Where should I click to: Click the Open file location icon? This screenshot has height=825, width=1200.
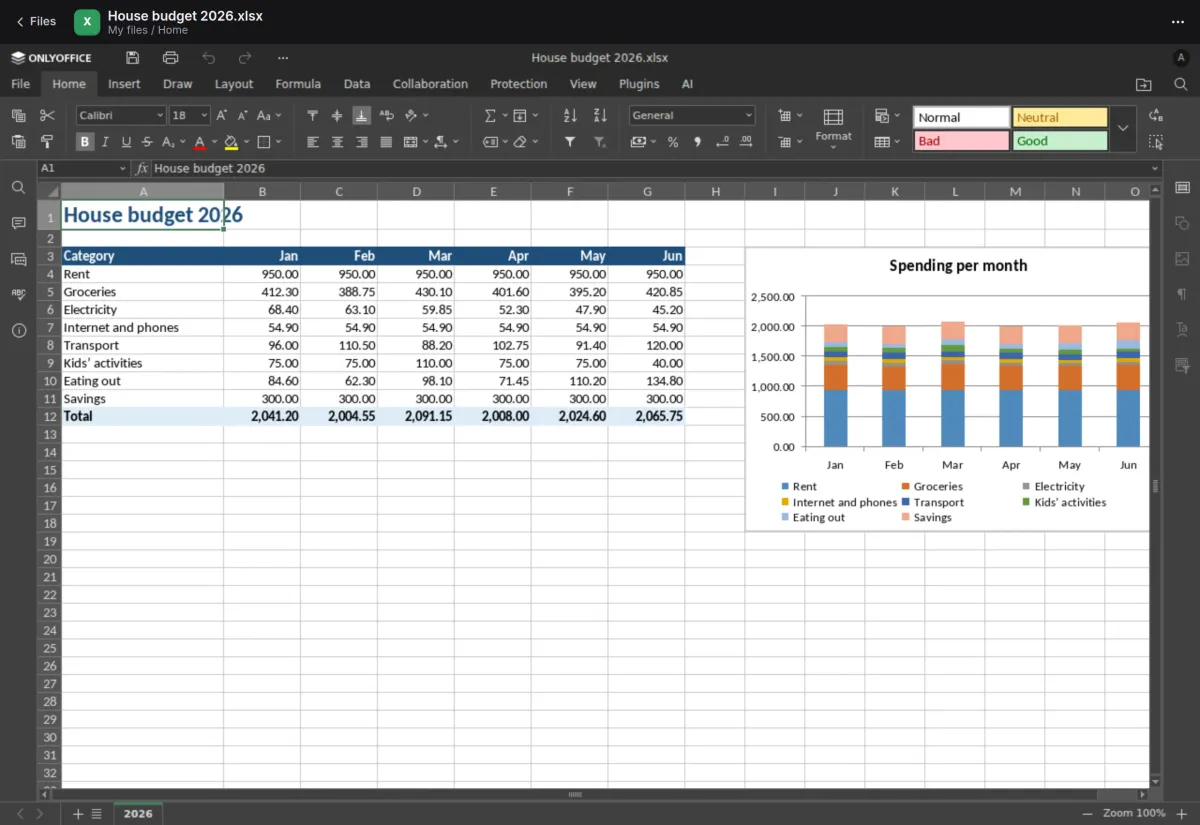[x=1144, y=85]
